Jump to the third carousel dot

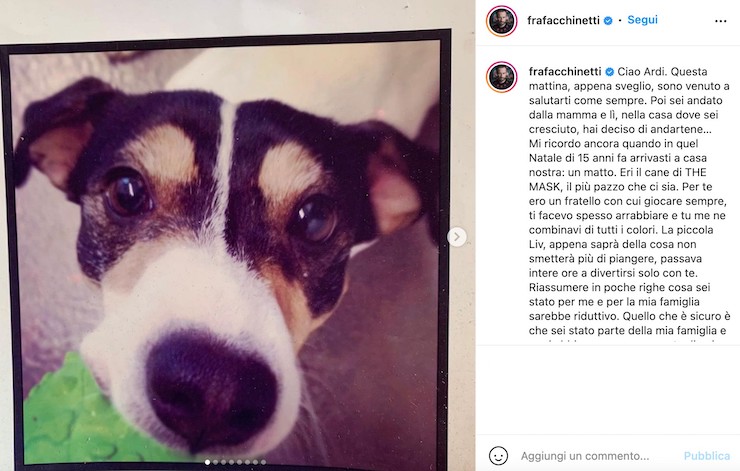point(223,463)
